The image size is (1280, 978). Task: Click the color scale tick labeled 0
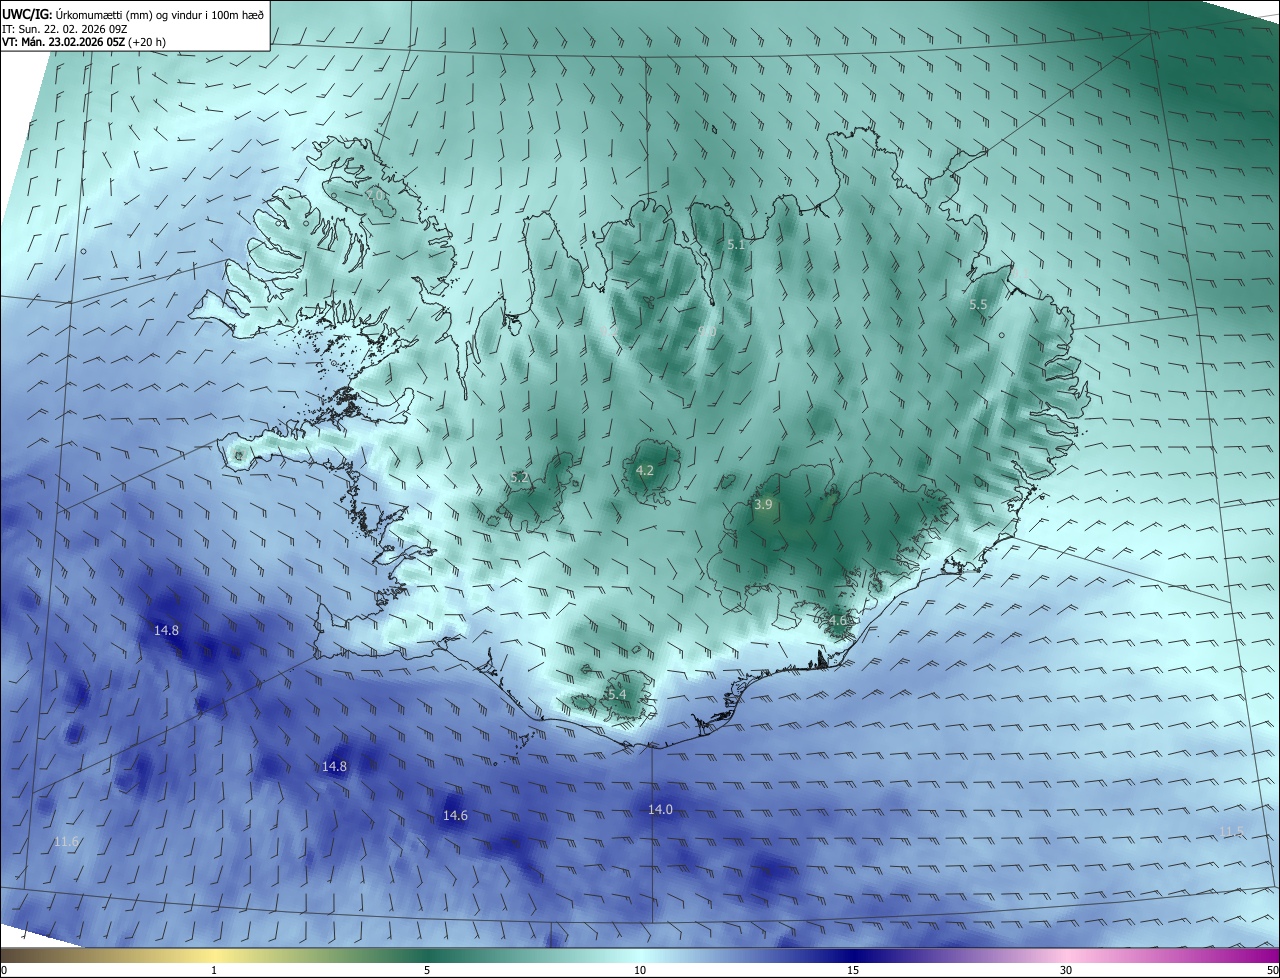(4, 970)
